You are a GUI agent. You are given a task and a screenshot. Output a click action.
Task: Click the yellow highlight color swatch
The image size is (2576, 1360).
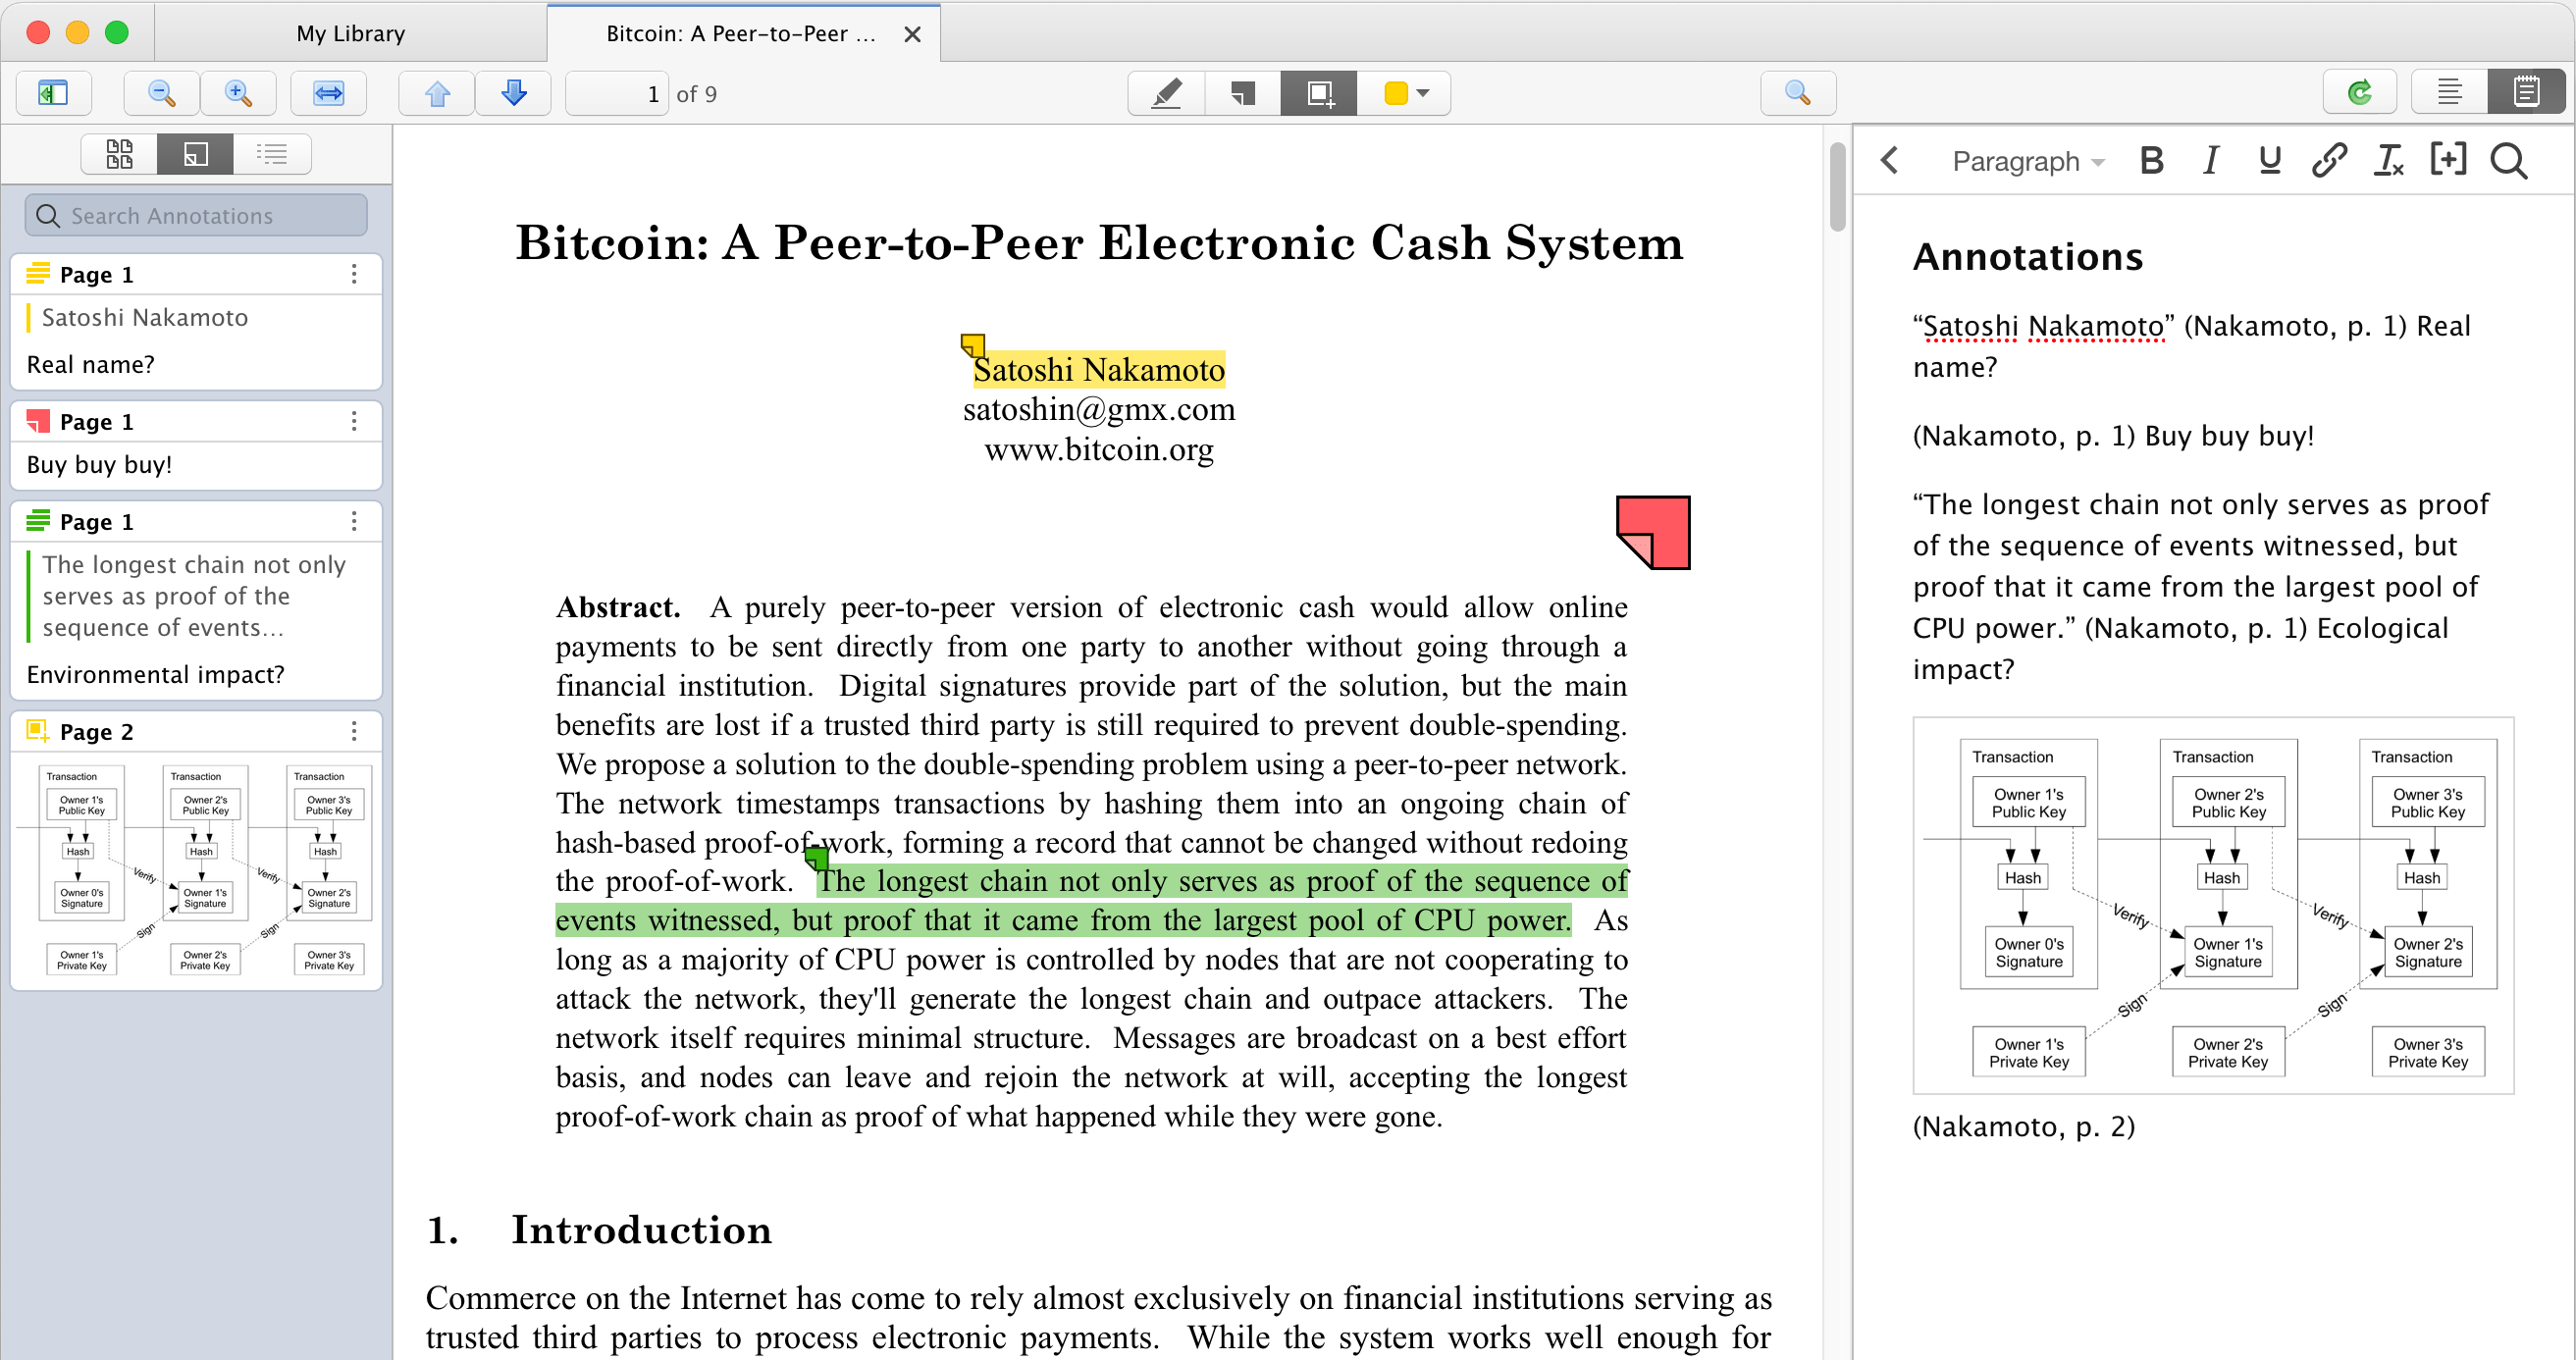coord(1394,93)
